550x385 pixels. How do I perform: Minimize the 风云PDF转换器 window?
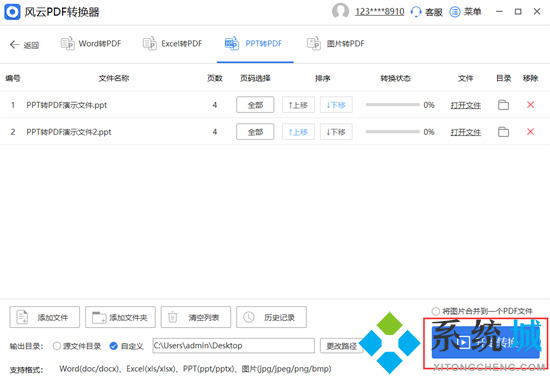point(499,12)
